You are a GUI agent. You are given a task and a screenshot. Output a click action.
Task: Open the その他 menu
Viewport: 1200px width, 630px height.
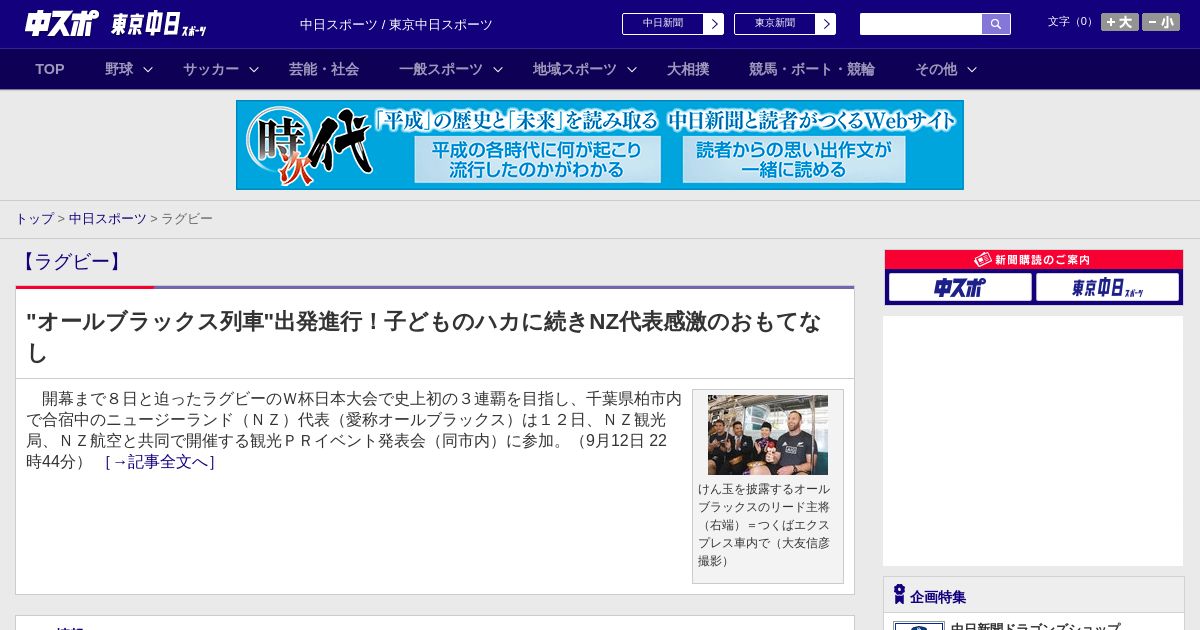pyautogui.click(x=936, y=69)
